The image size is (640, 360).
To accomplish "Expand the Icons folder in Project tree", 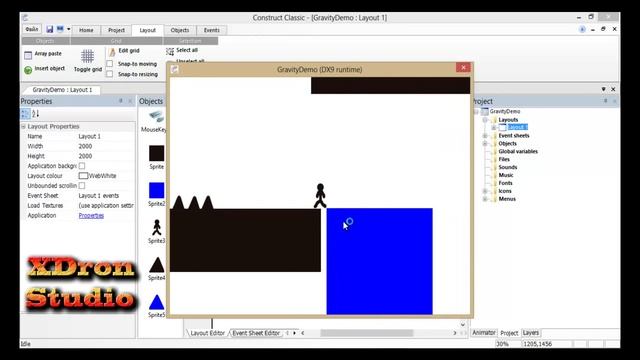I will point(485,191).
